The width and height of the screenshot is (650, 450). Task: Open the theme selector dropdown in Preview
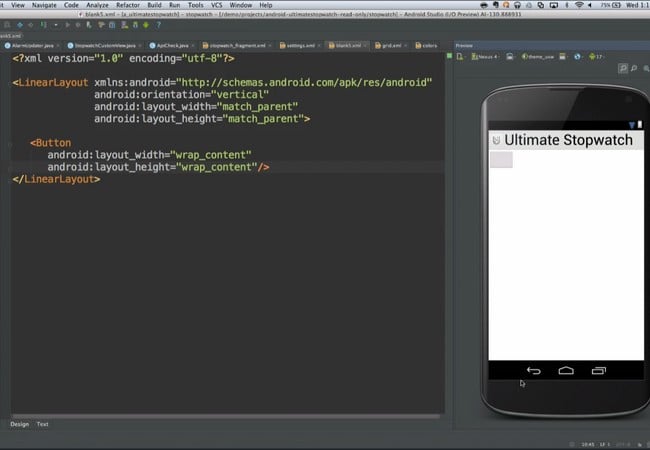point(538,56)
